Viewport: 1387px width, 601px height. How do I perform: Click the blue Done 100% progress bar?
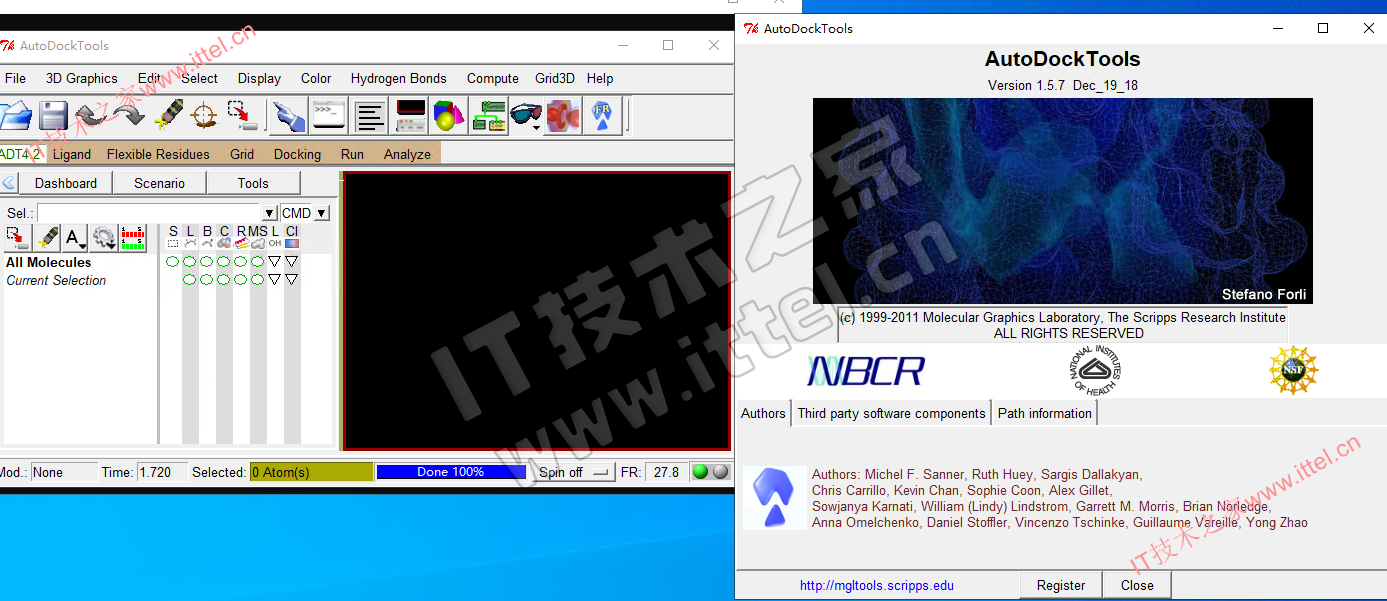point(451,472)
